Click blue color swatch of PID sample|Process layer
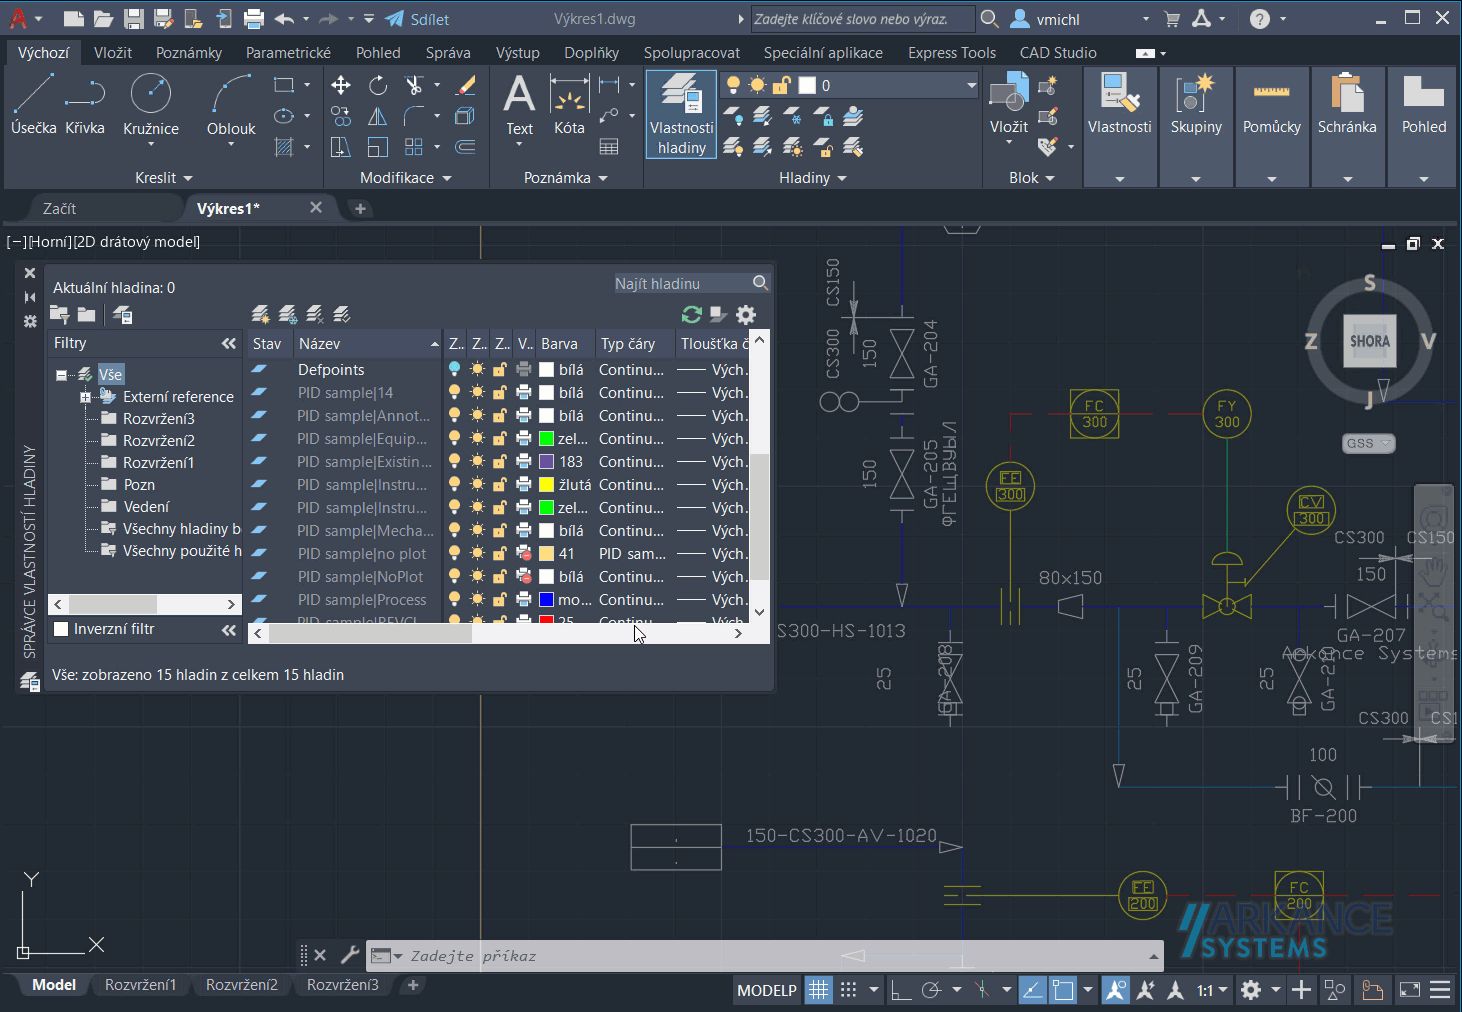Viewport: 1462px width, 1012px height. coord(547,599)
